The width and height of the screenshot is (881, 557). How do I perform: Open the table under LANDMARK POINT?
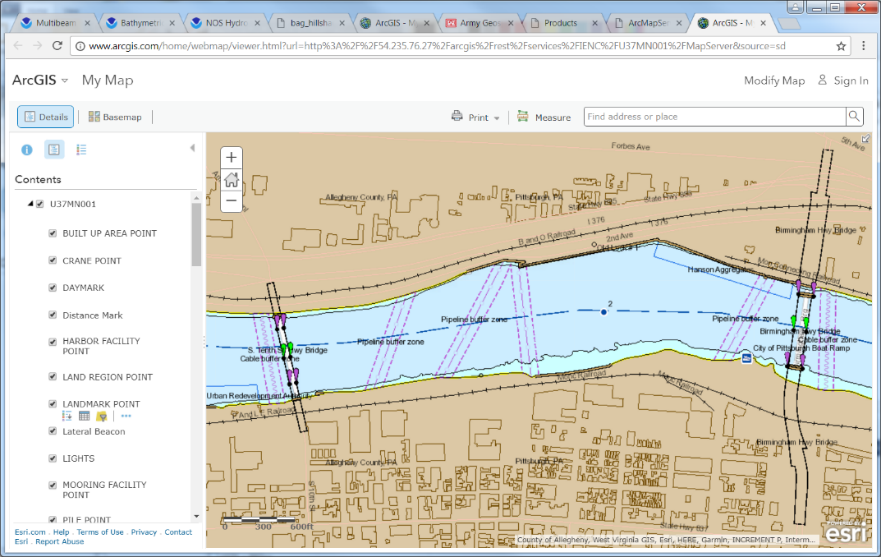coord(84,416)
